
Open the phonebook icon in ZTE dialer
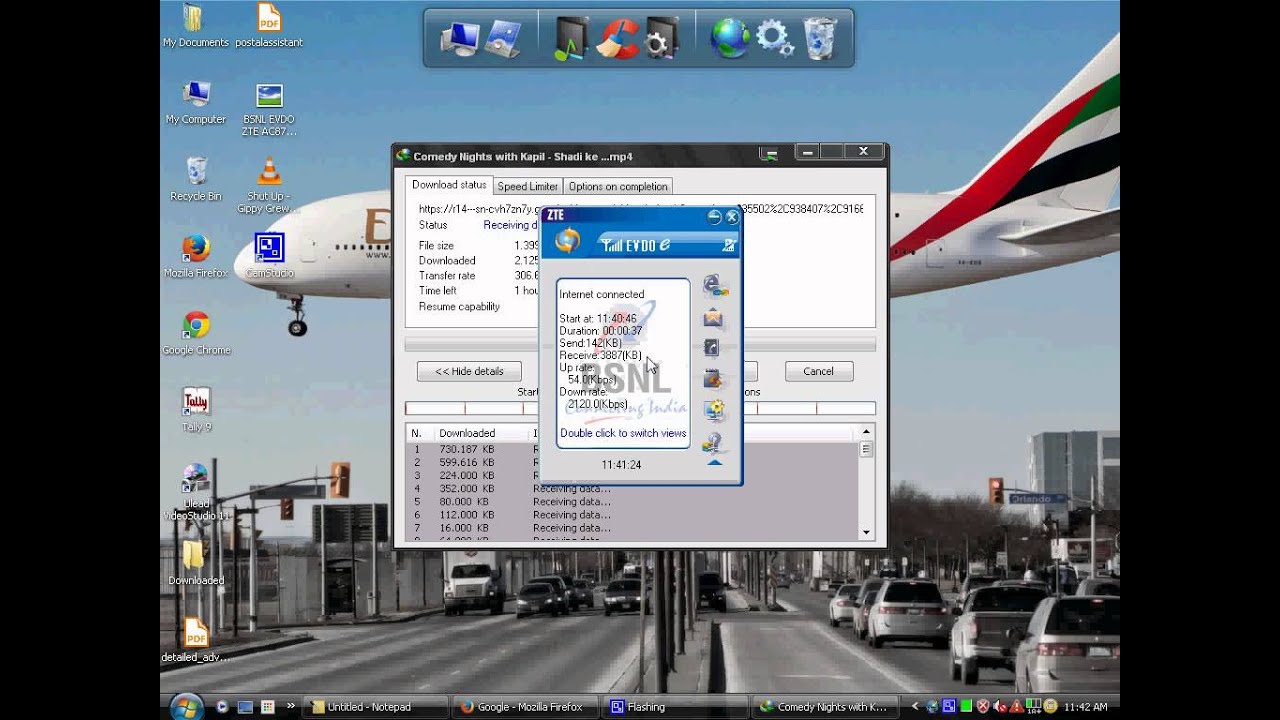pyautogui.click(x=712, y=348)
